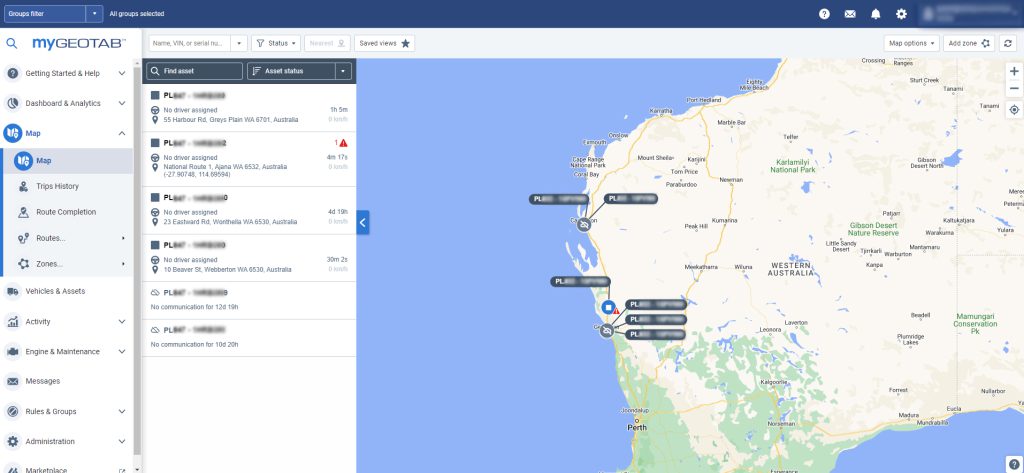Expand the Dashboard & Analytics section
Screen dimensions: 1024x473
click(x=121, y=103)
